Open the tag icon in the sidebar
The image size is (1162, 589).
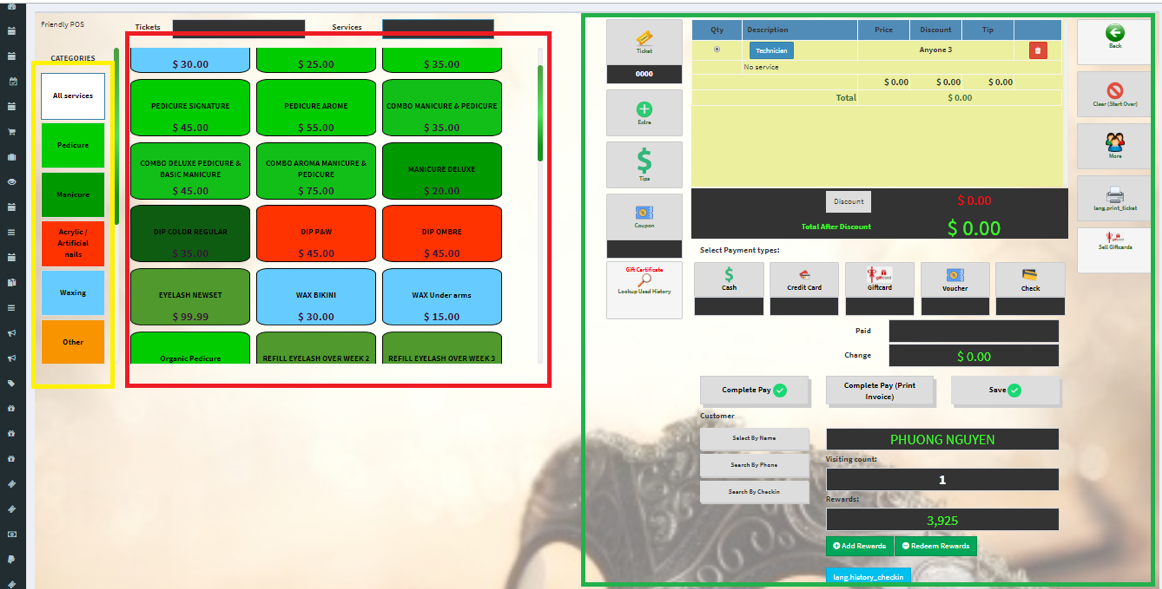click(x=12, y=383)
